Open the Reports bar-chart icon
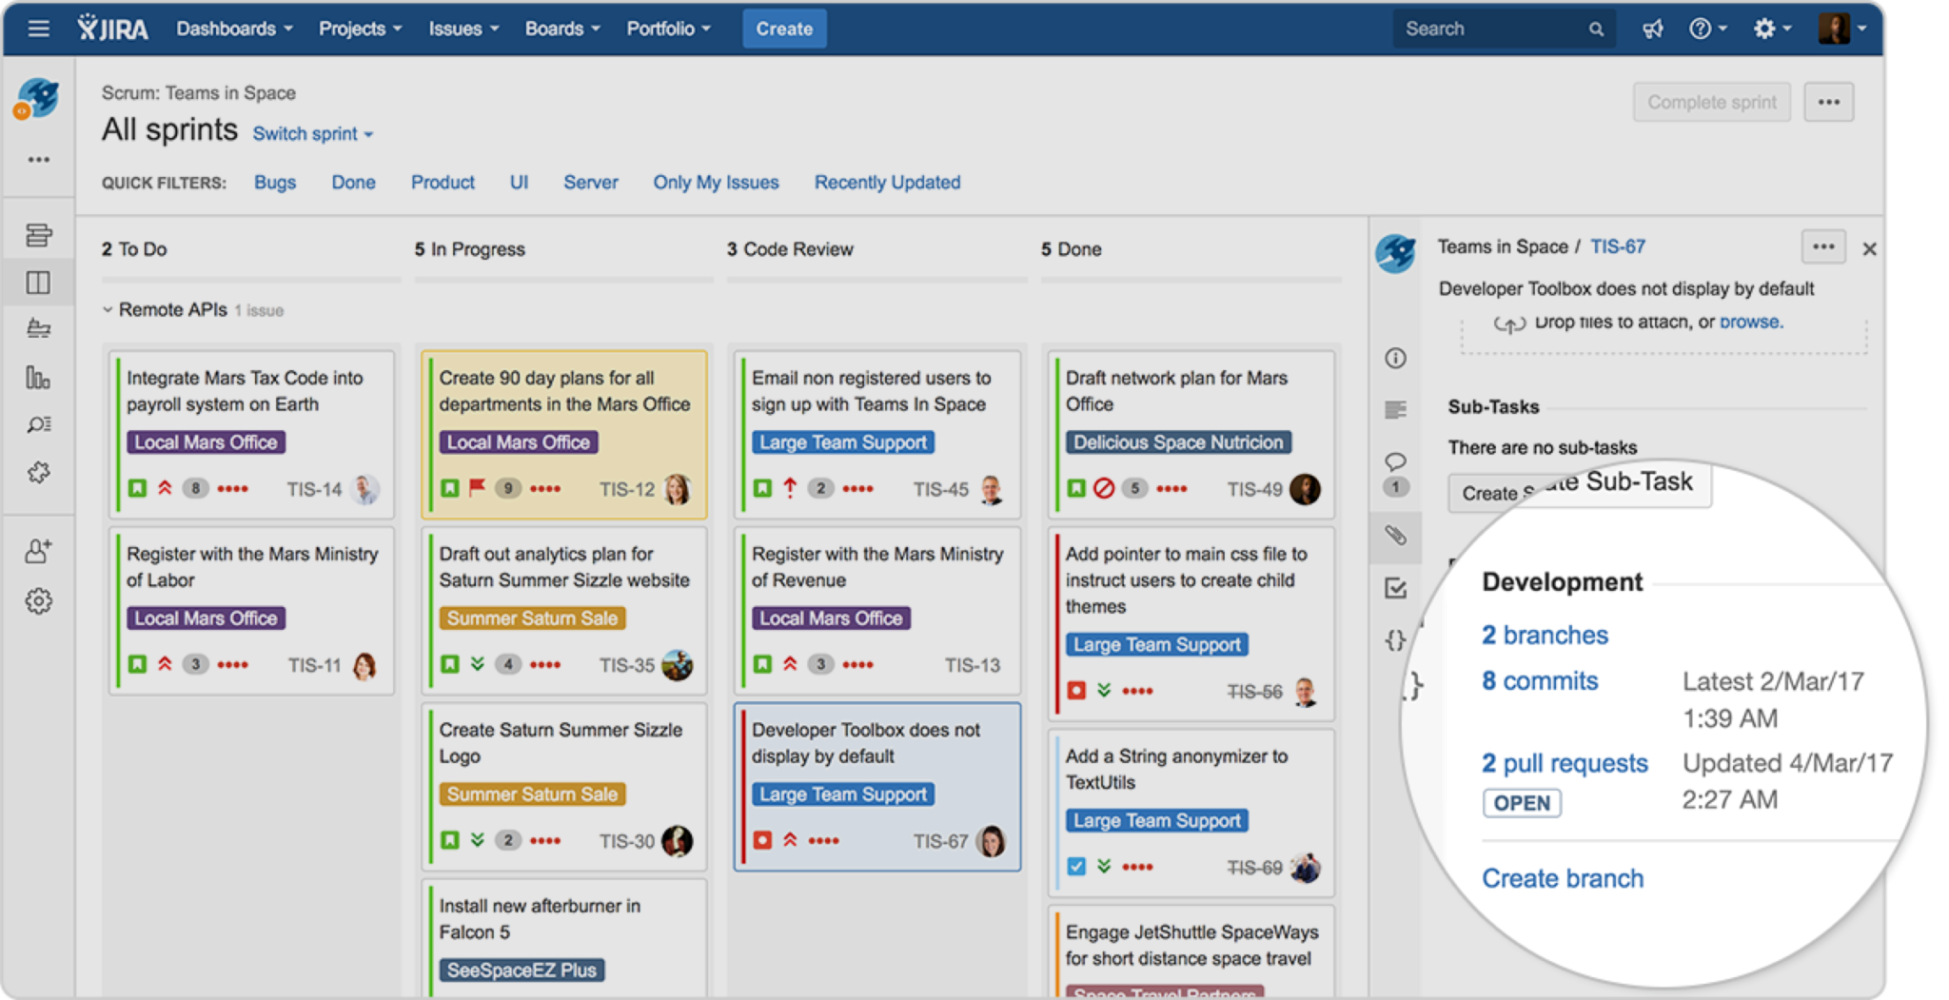1949x1000 pixels. [x=38, y=377]
